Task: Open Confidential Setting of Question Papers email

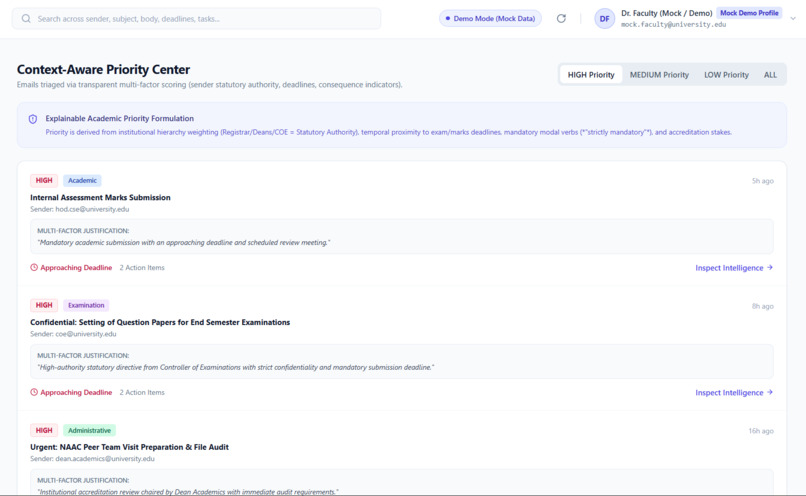Action: click(x=160, y=322)
